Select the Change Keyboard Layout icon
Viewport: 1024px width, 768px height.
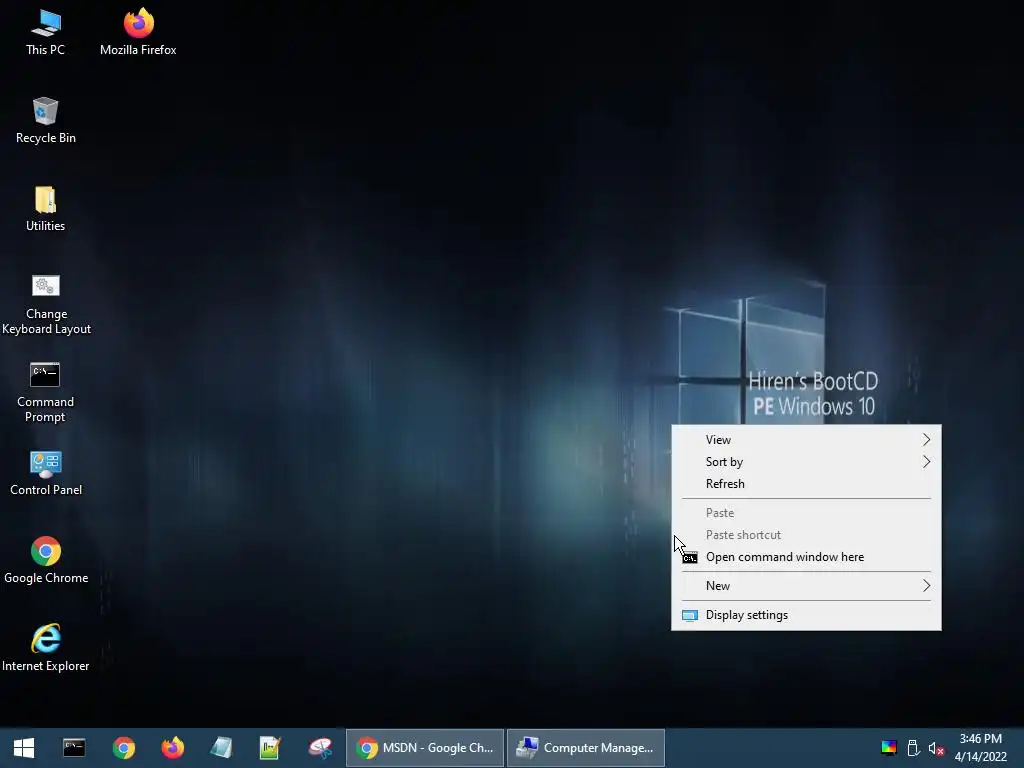point(46,304)
